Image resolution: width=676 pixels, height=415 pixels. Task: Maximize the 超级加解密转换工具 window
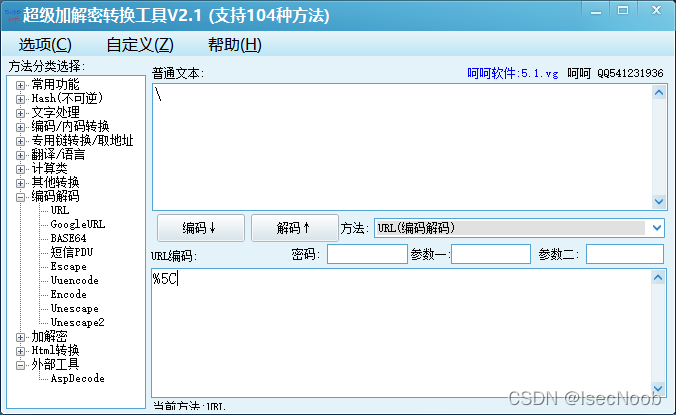pos(623,11)
